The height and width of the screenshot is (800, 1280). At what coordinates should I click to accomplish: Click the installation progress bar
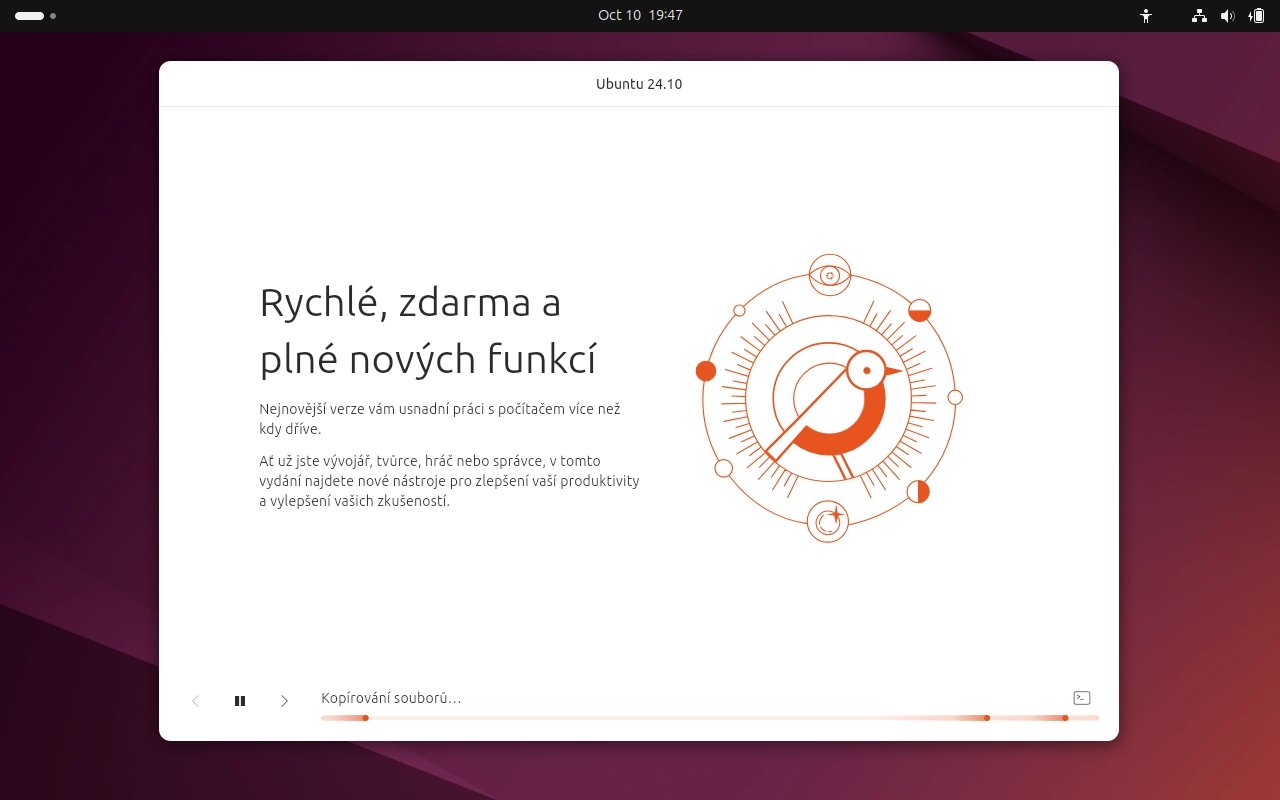[x=710, y=718]
